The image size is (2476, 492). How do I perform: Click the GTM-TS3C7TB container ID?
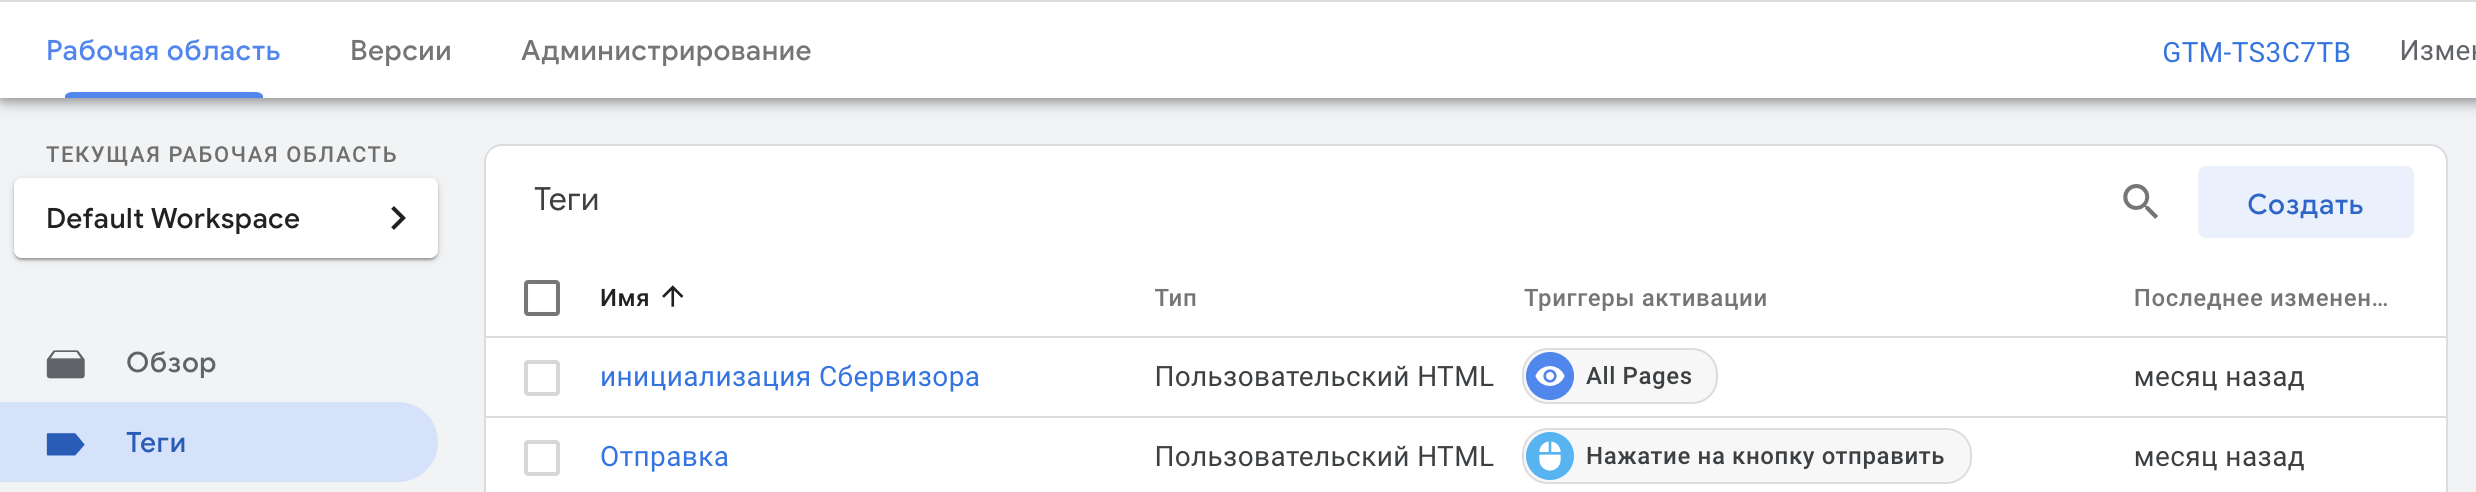click(2256, 52)
